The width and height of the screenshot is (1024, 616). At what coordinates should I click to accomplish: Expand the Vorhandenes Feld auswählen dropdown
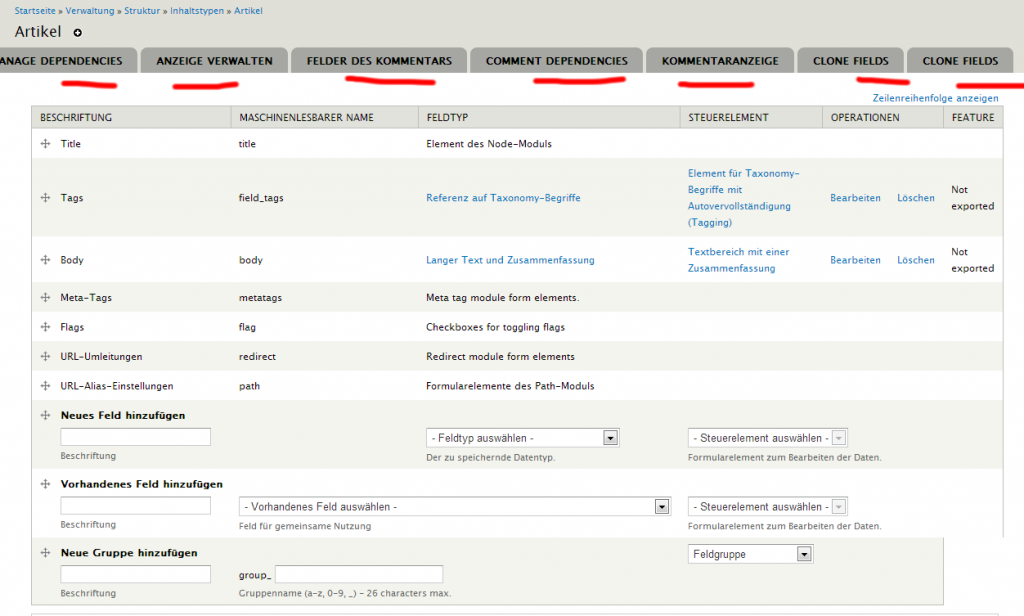click(454, 507)
